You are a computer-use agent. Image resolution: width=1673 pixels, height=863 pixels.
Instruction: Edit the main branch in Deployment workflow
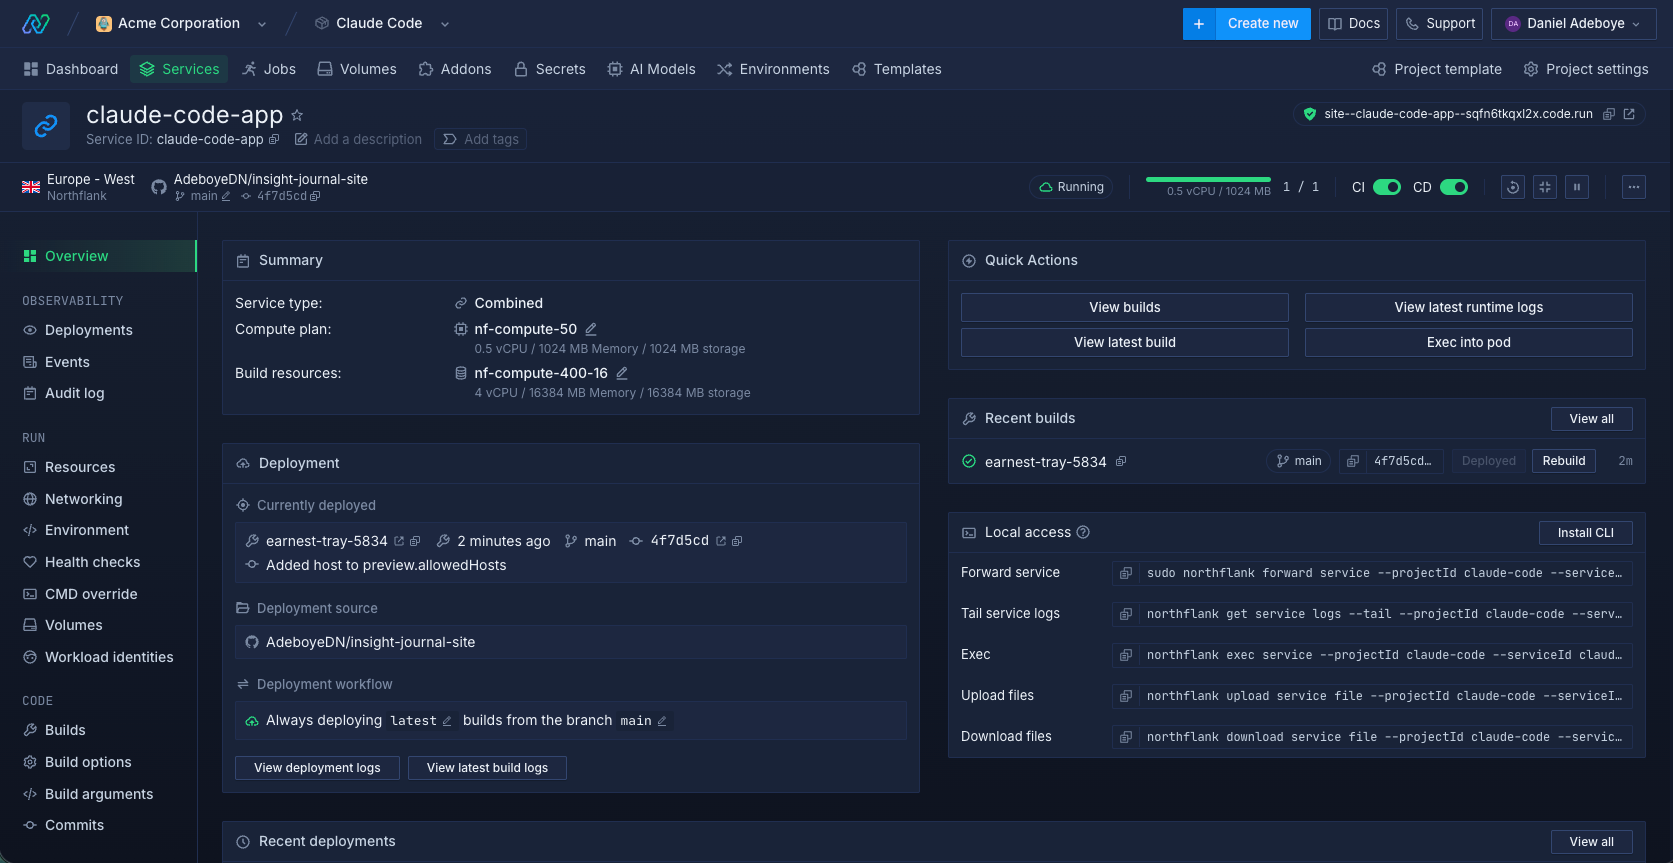[x=662, y=721]
